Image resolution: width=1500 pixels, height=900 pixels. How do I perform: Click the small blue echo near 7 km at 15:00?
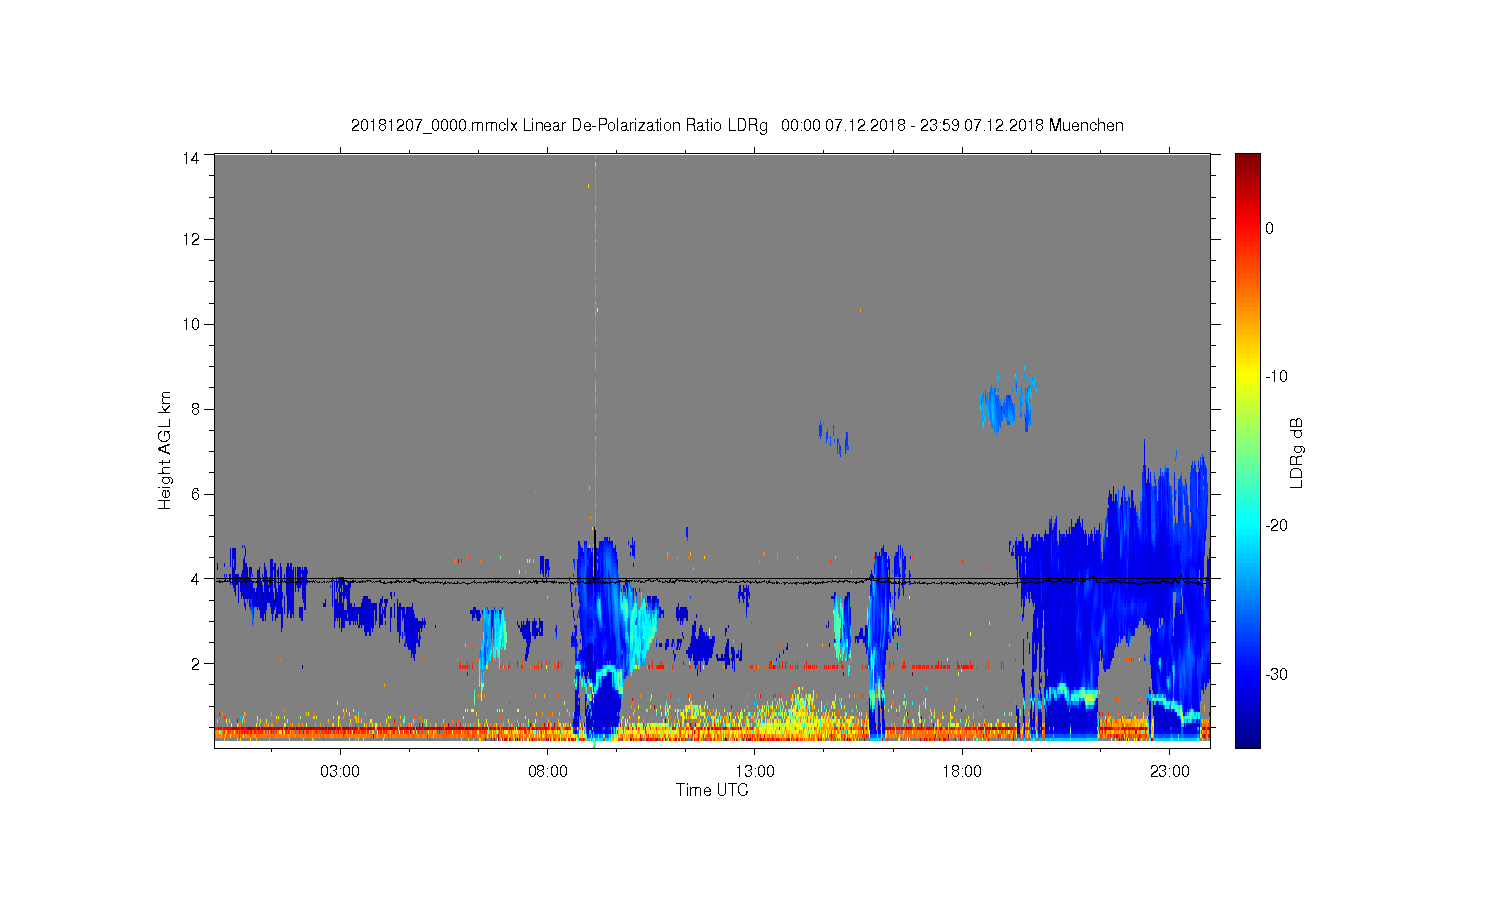834,437
